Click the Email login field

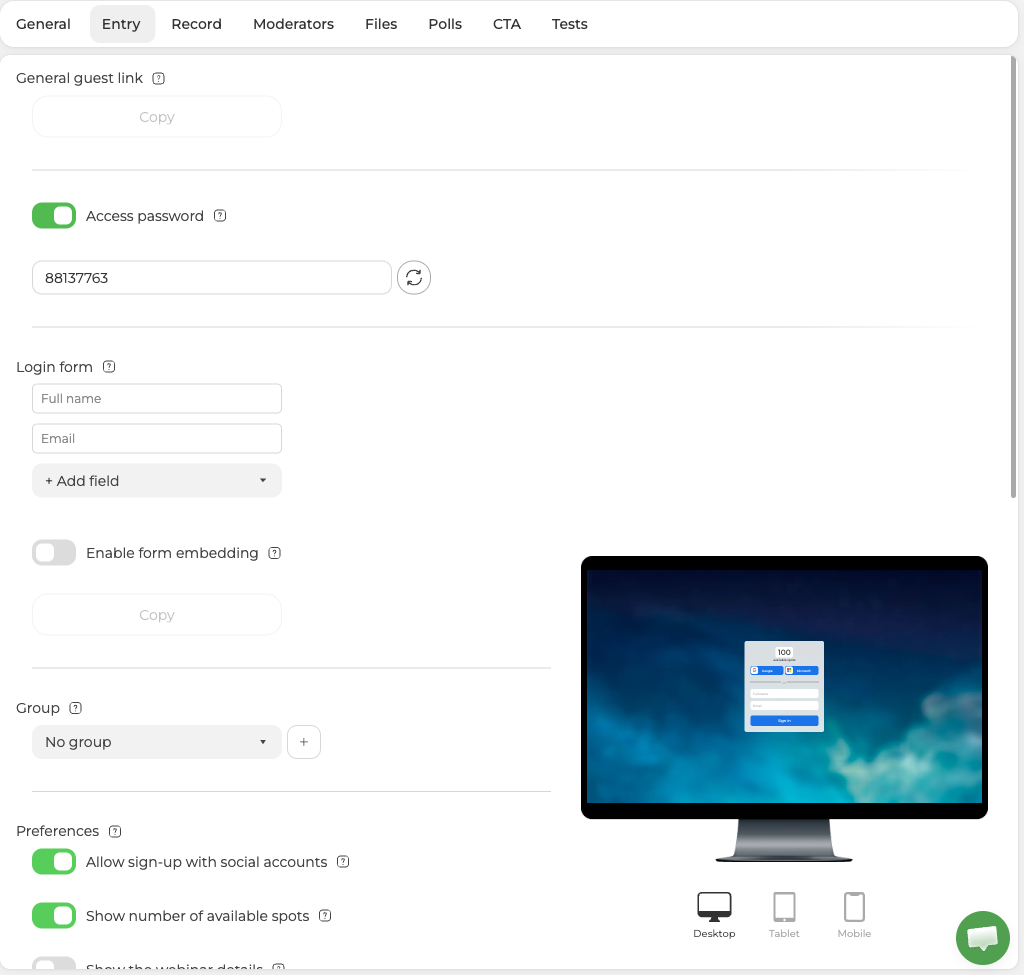point(157,438)
